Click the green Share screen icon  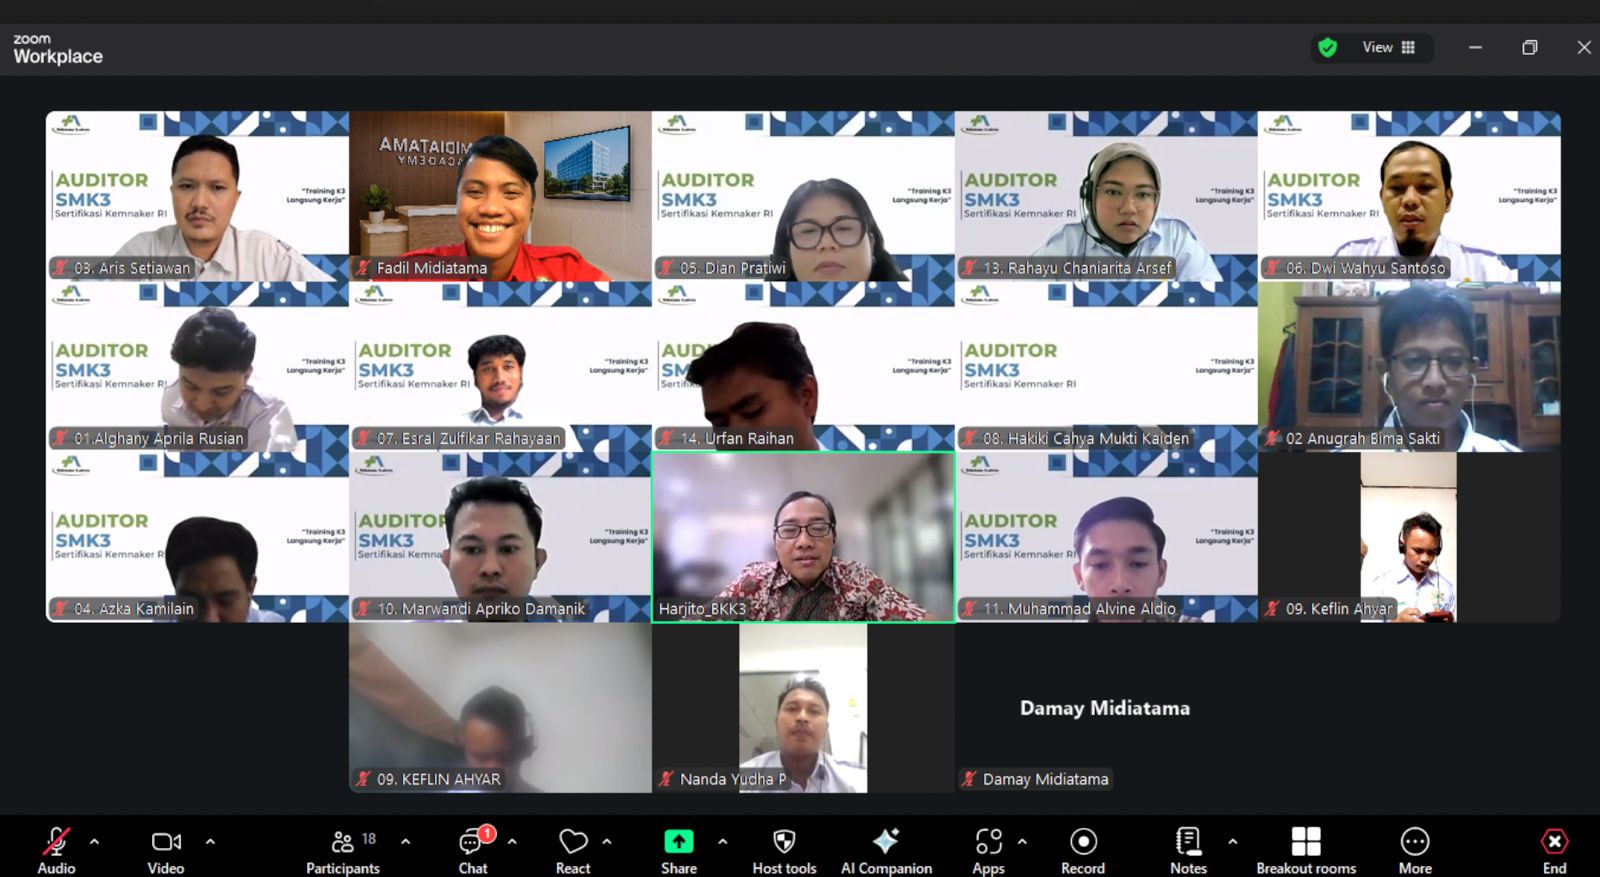[679, 842]
